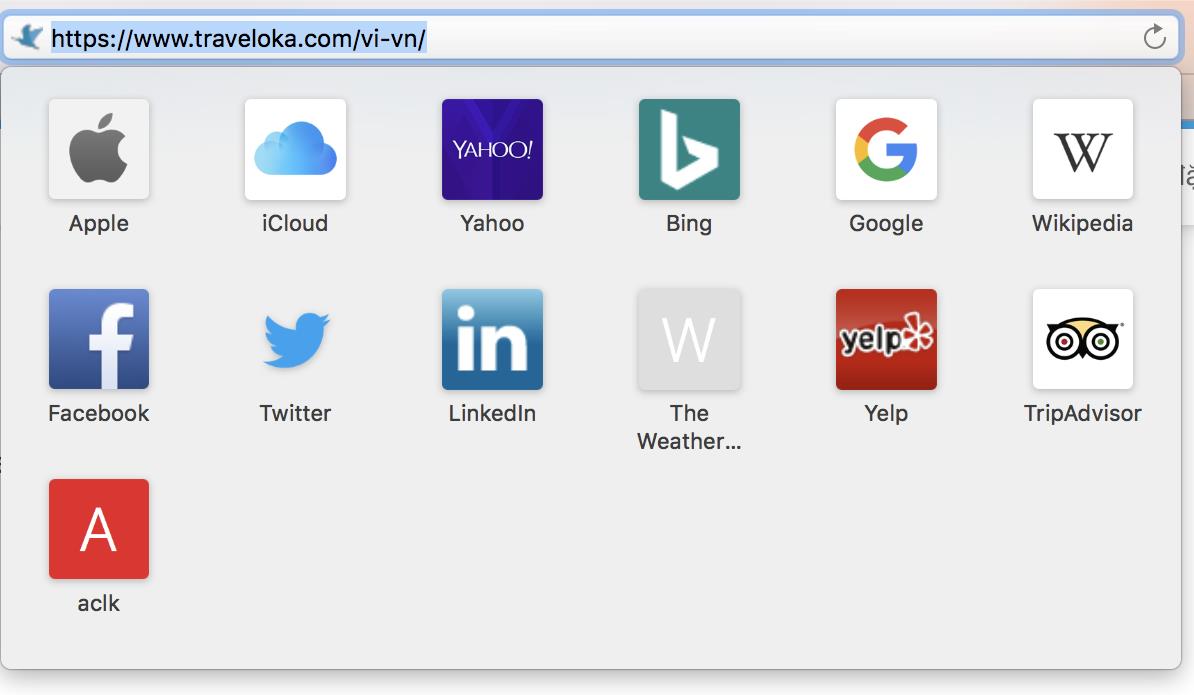Screen dimensions: 1194x695
Task: Open the Facebook favorite icon
Action: click(x=99, y=339)
